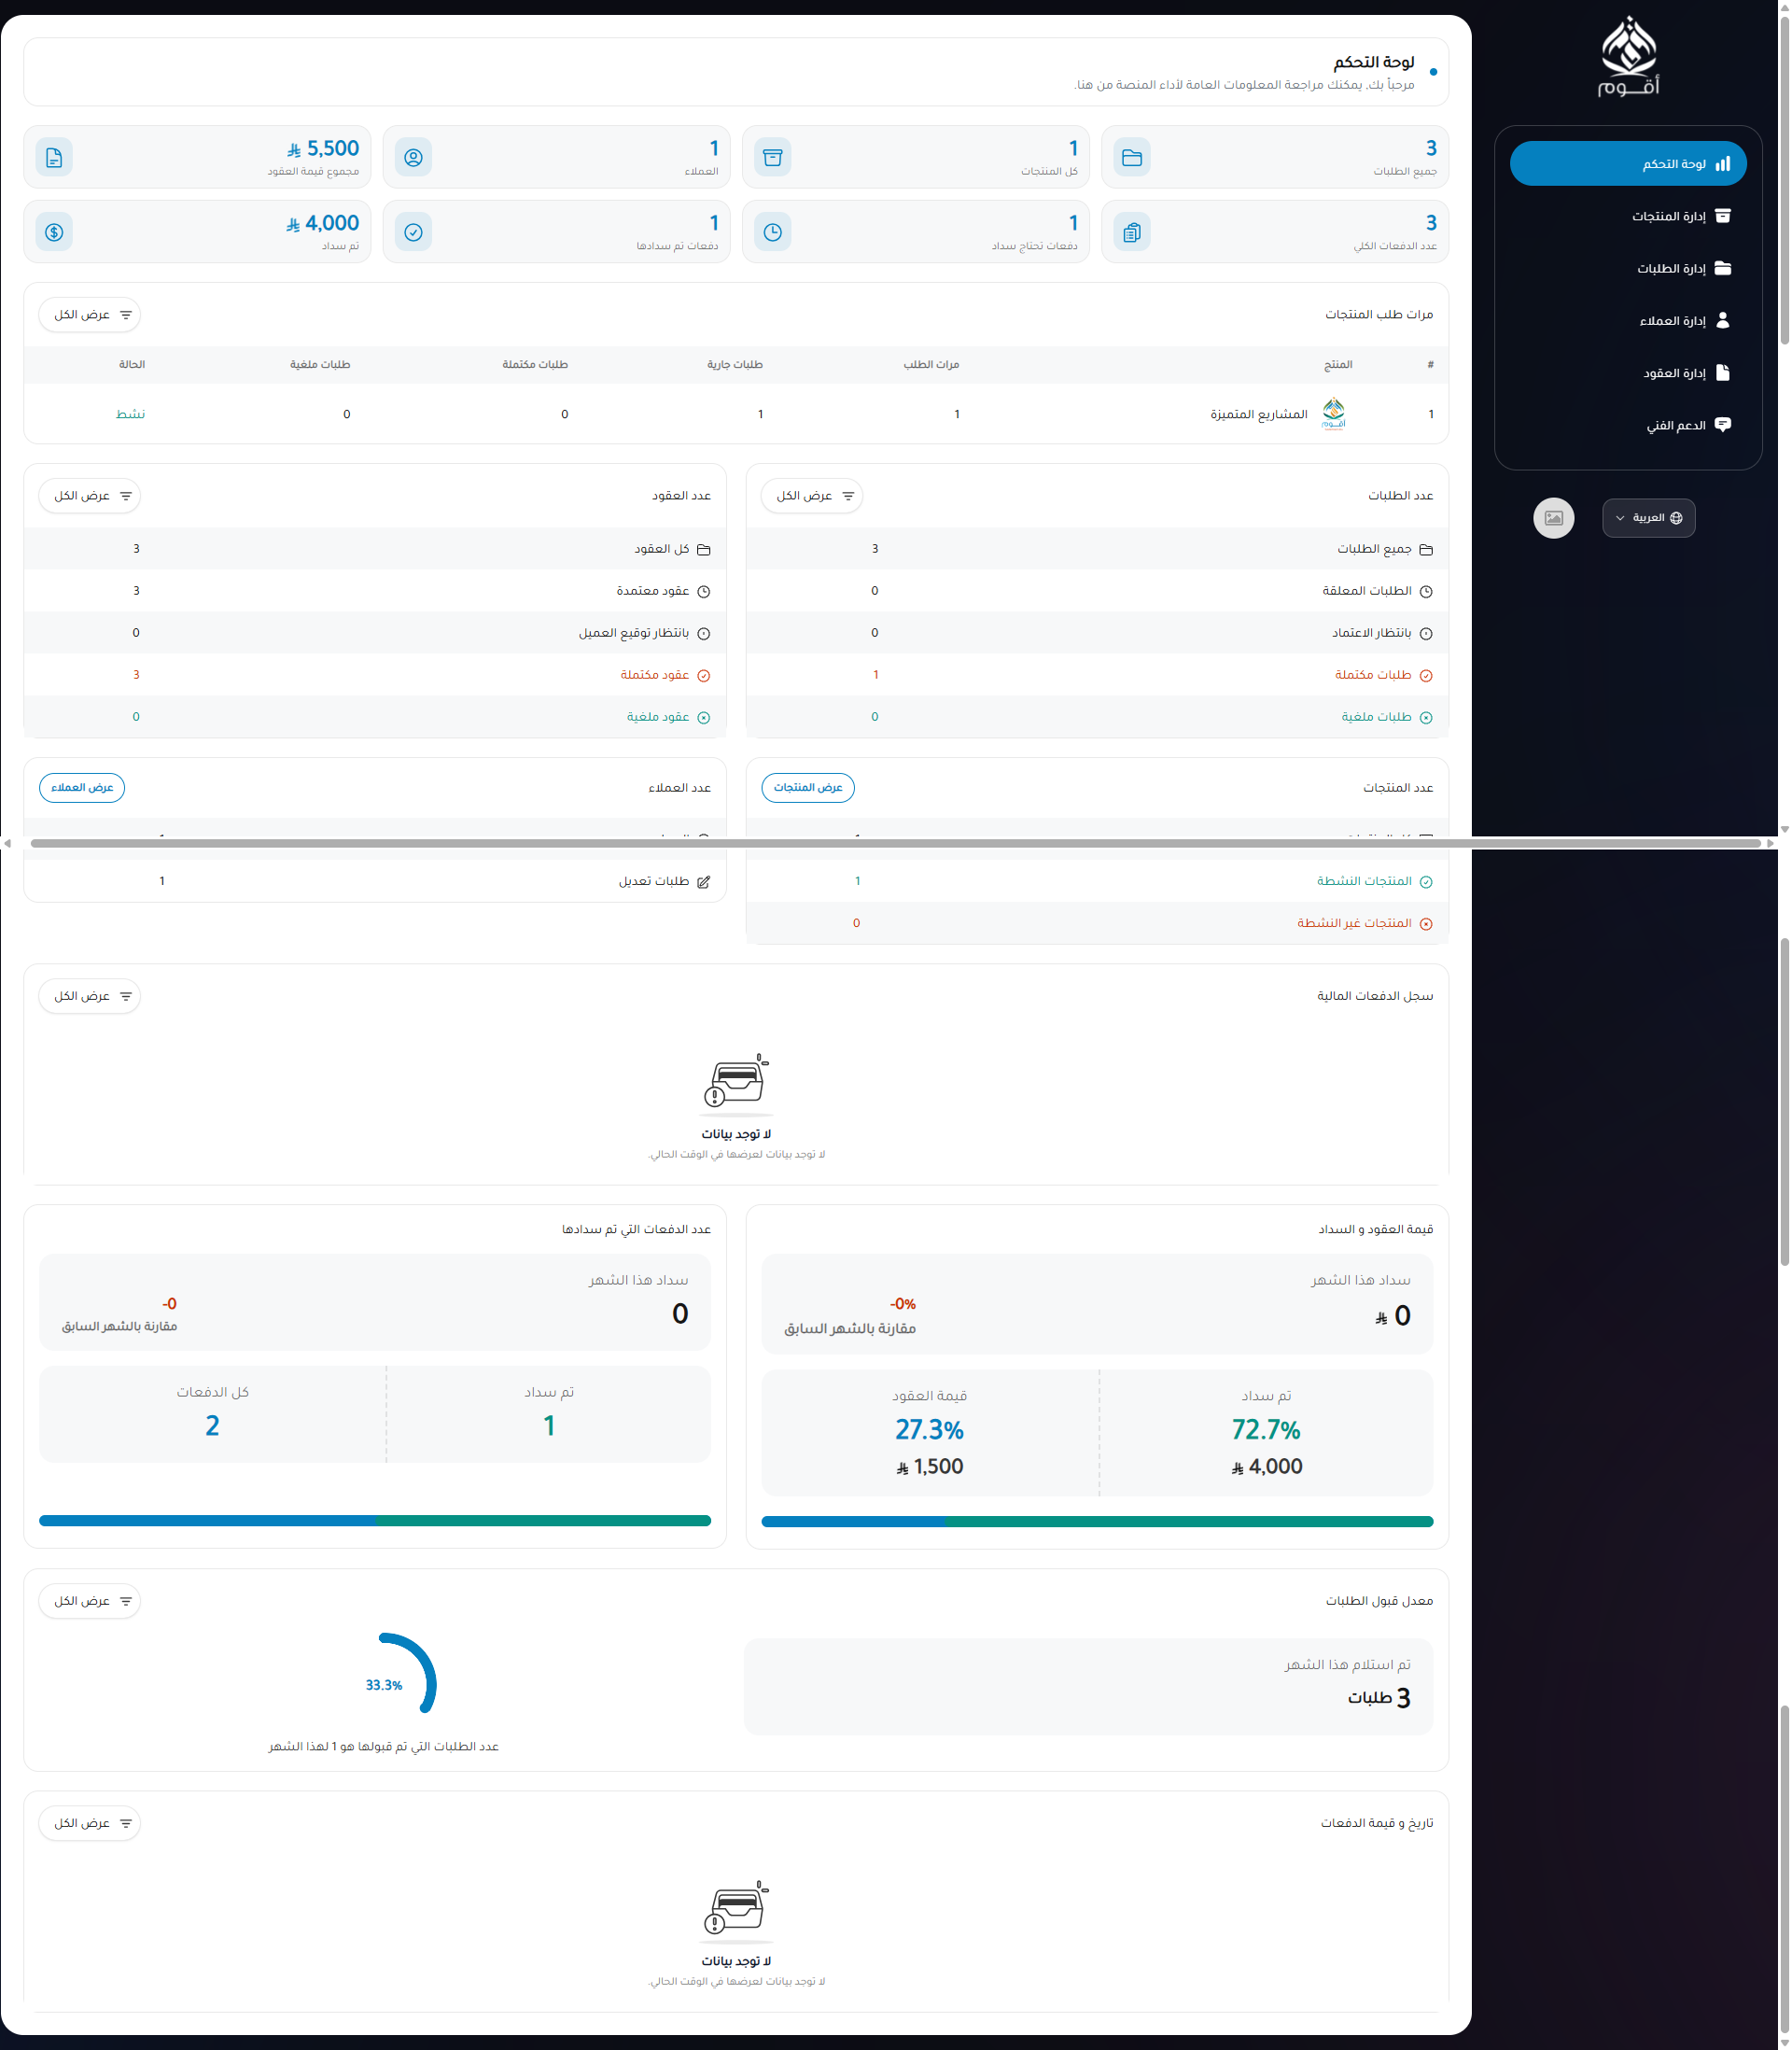
Task: Click the user icon in العملاء card
Action: point(413,157)
